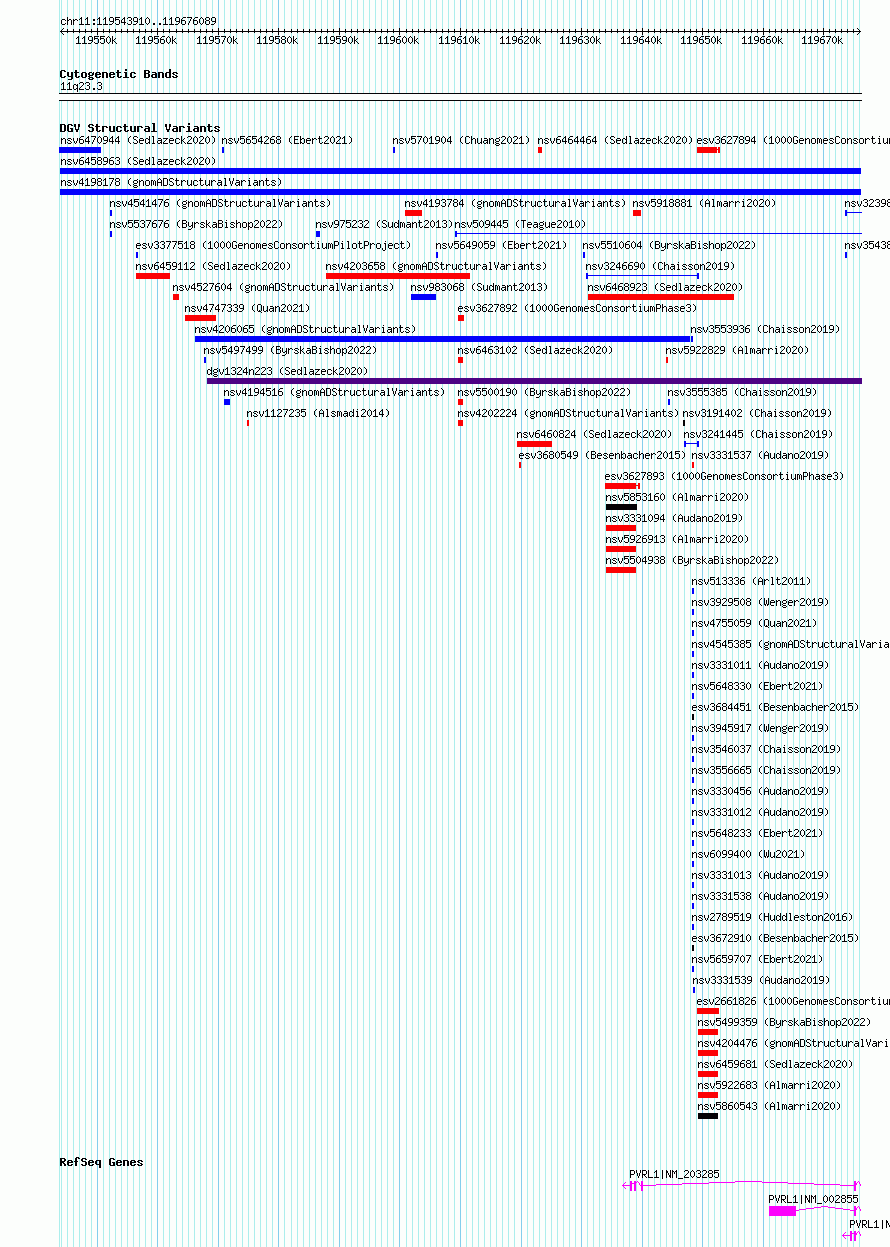Image resolution: width=890 pixels, height=1247 pixels.
Task: Select variant nsv509445 (Teague2010)
Action: (520, 224)
